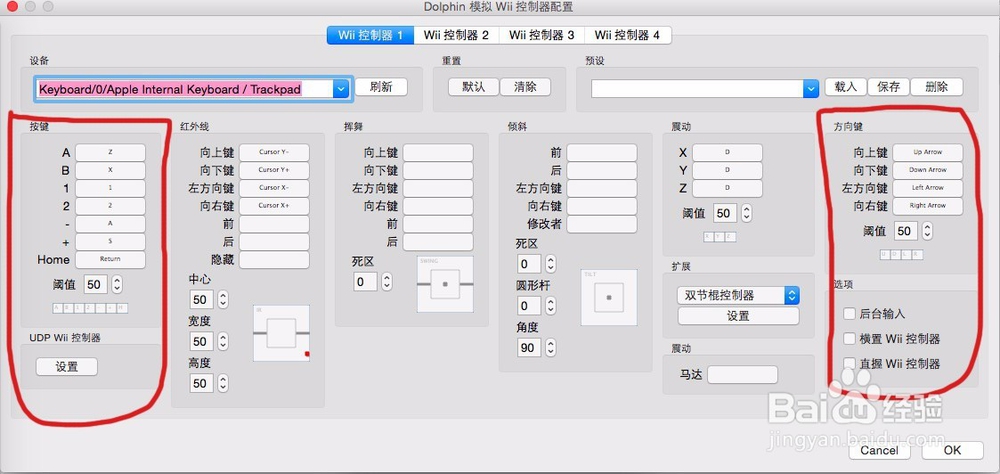Click the 清除 clear button
This screenshot has height=474, width=1000.
click(525, 87)
